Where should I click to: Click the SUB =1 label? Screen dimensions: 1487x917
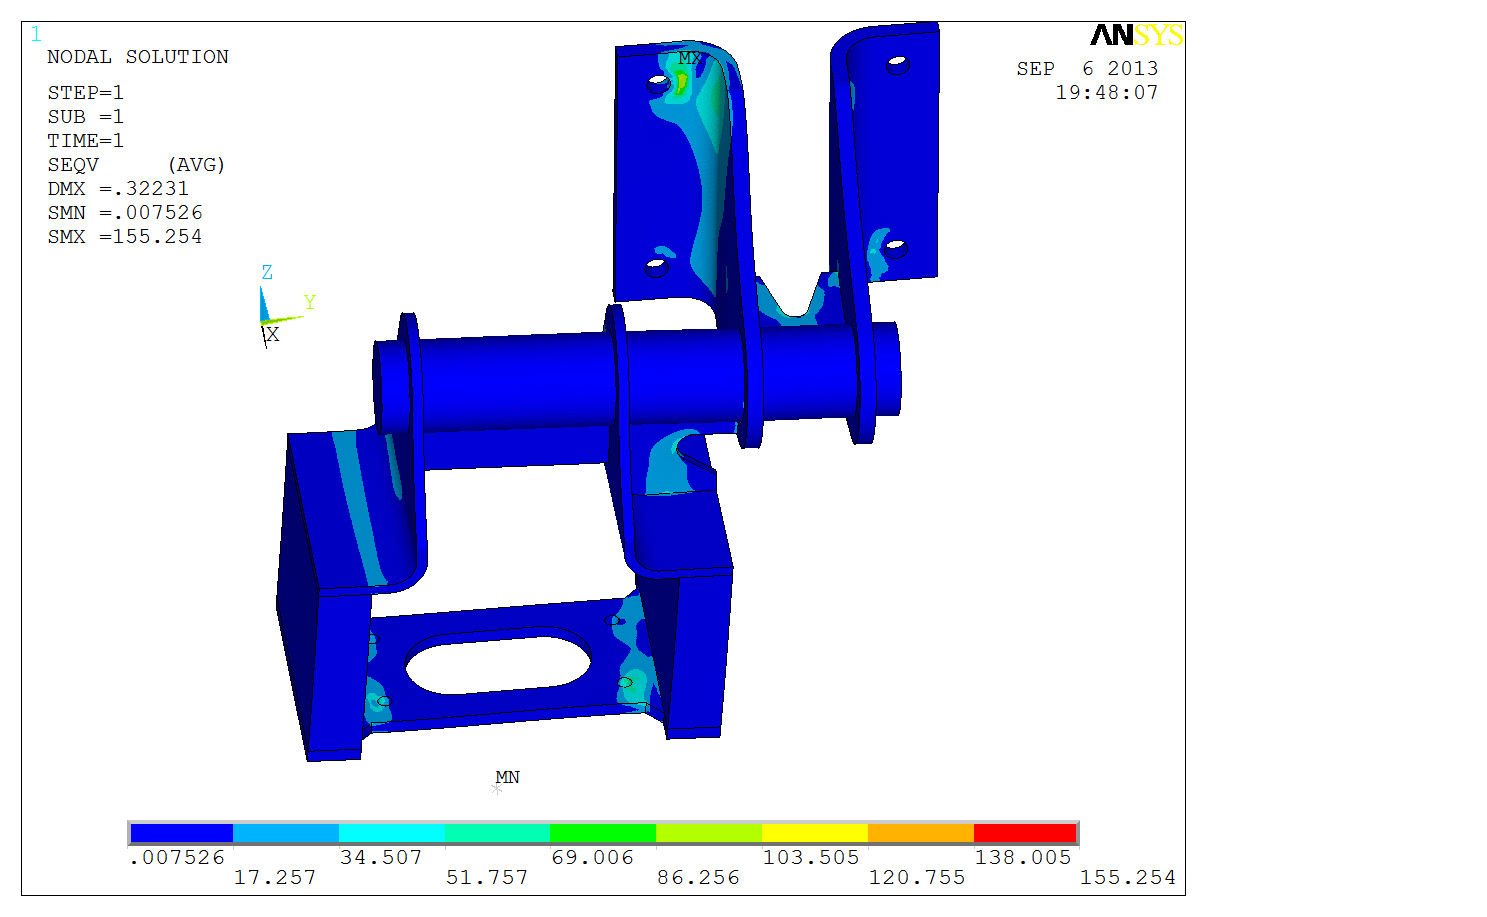tap(85, 117)
